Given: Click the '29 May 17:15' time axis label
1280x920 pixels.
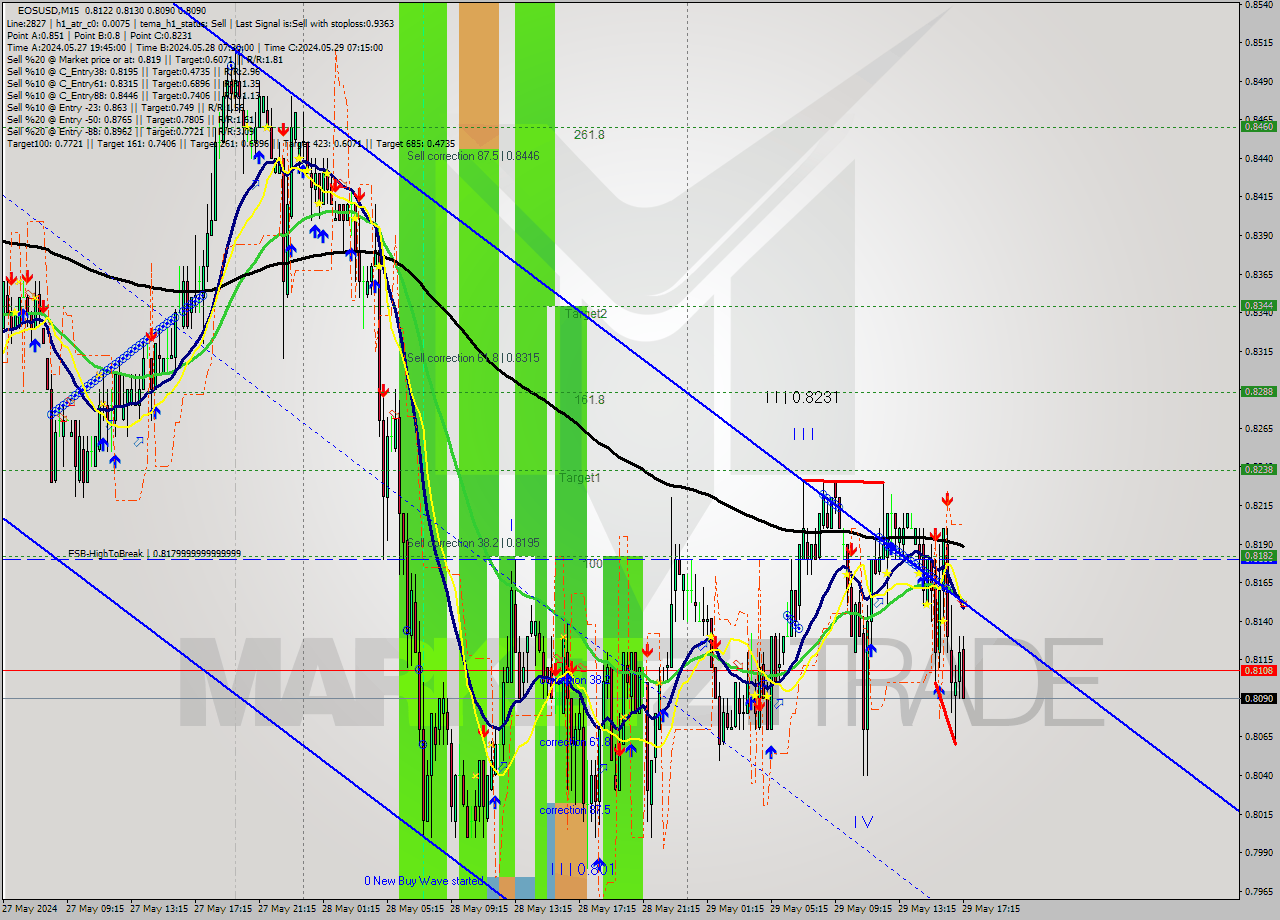Looking at the screenshot, I should pyautogui.click(x=991, y=909).
